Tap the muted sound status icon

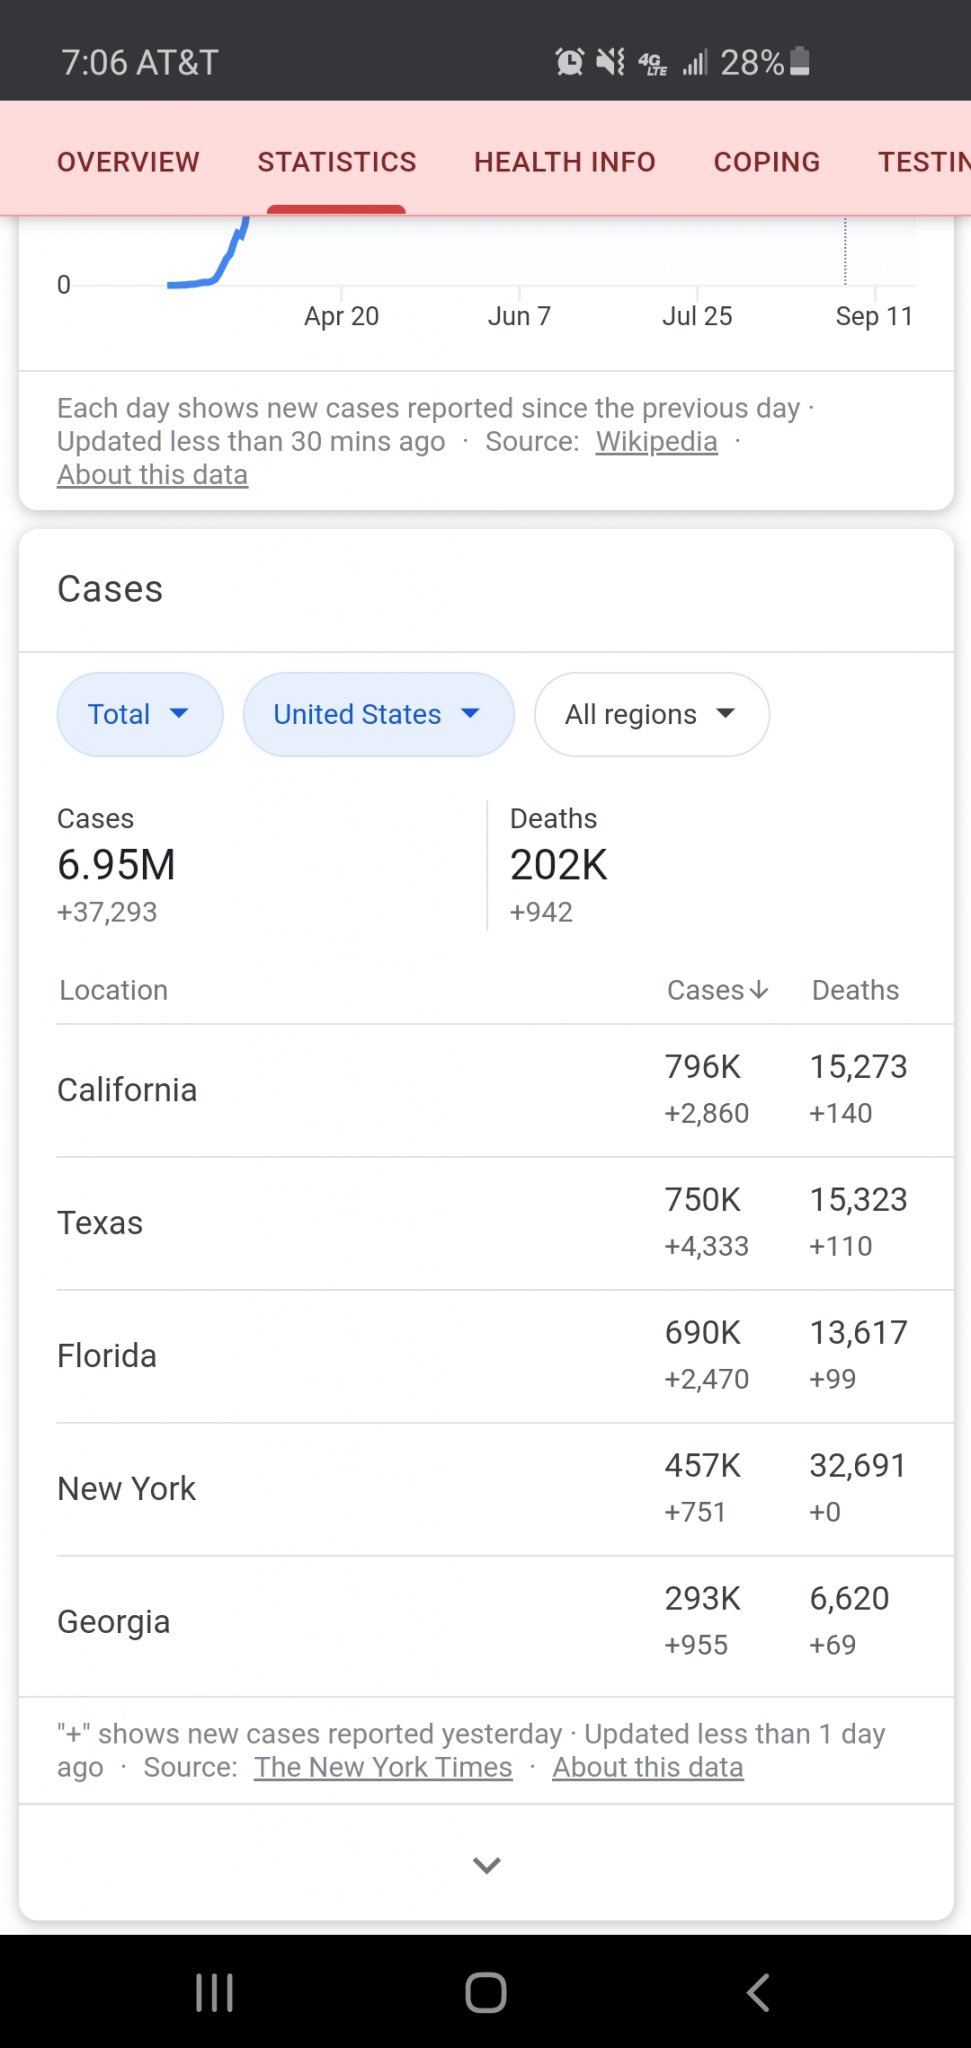(x=610, y=62)
